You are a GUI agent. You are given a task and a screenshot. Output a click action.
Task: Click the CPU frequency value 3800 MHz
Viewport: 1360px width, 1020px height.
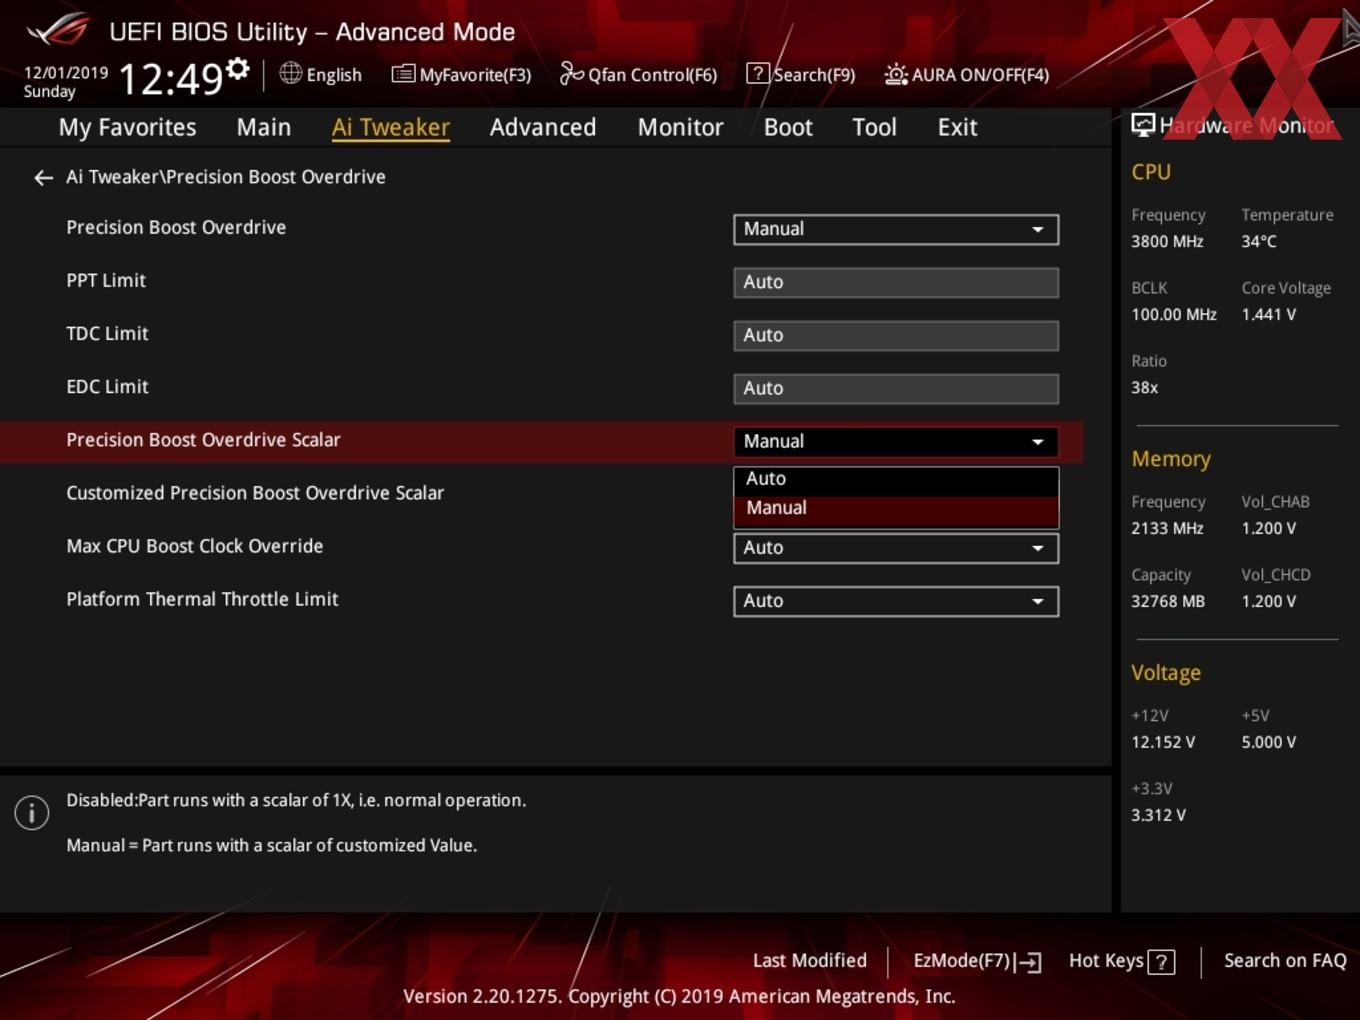[x=1167, y=242]
